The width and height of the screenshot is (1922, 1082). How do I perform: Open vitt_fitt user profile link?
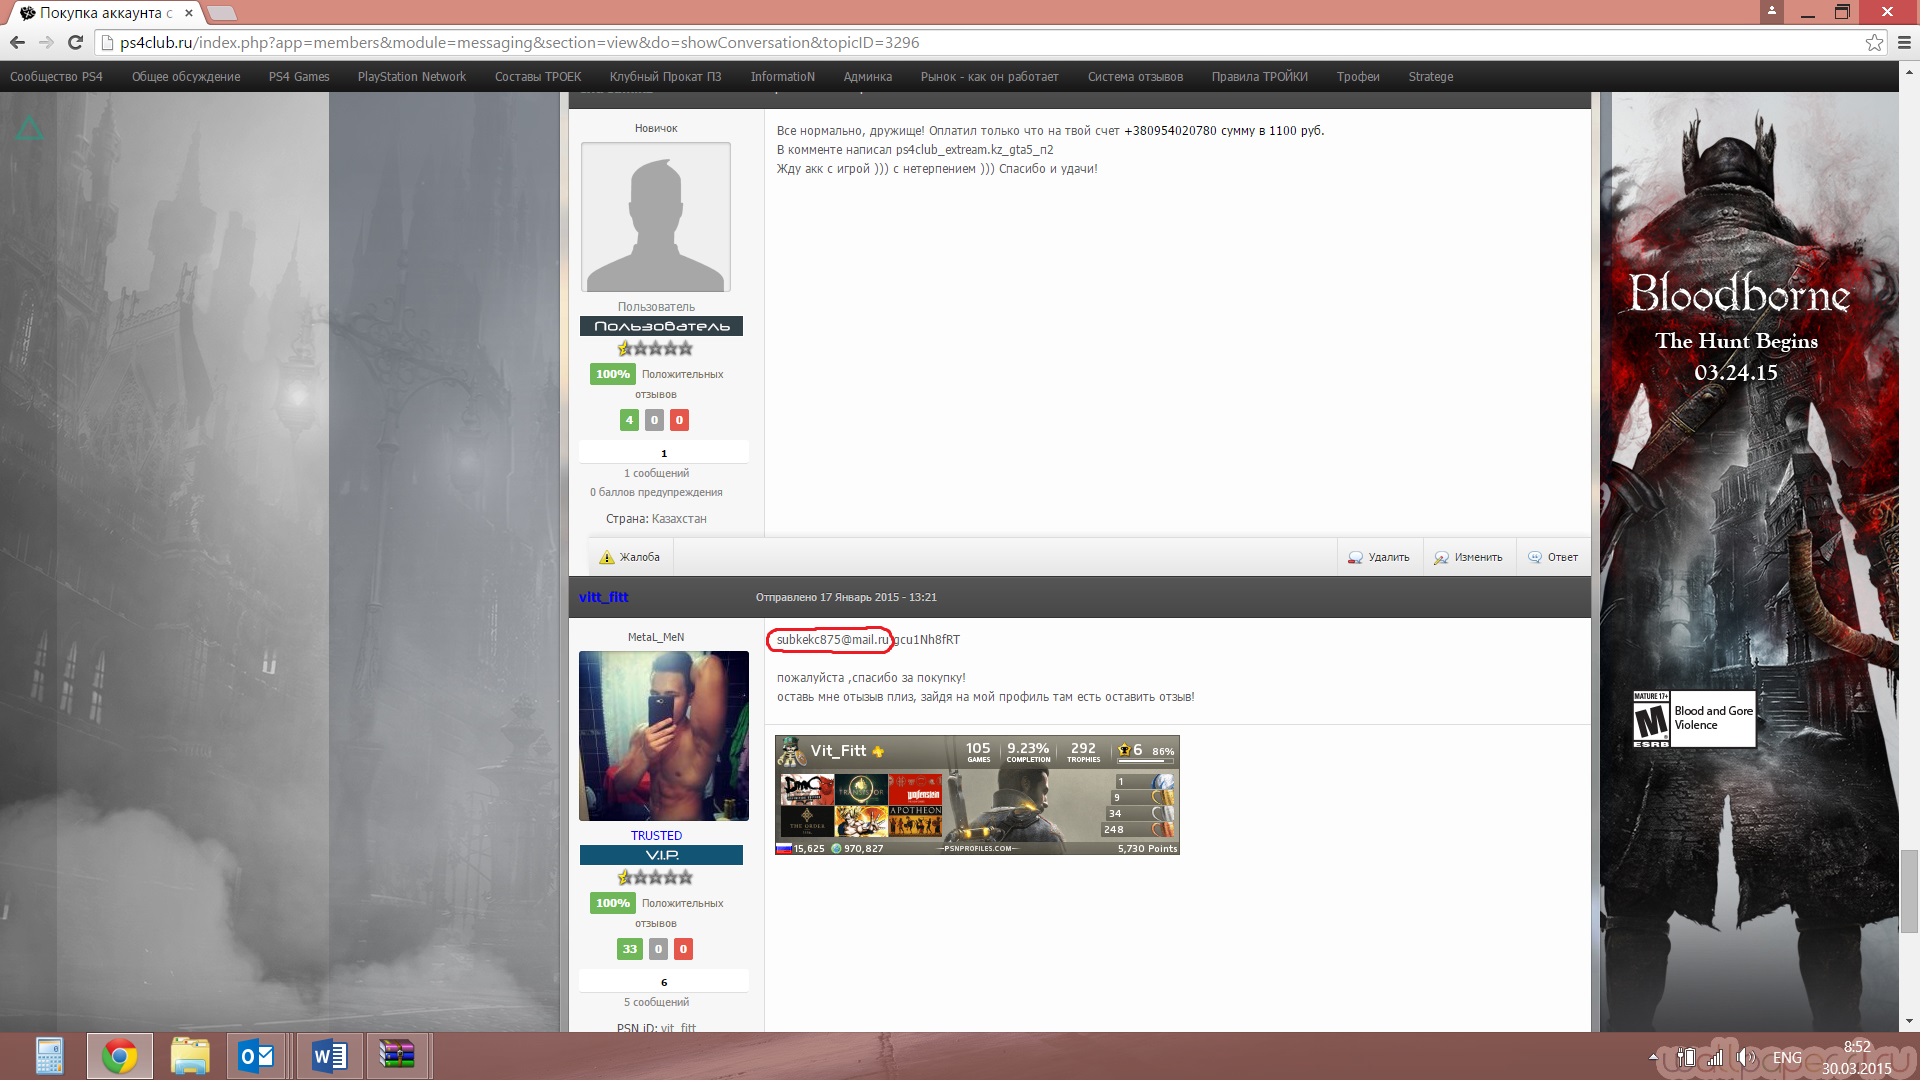[603, 598]
